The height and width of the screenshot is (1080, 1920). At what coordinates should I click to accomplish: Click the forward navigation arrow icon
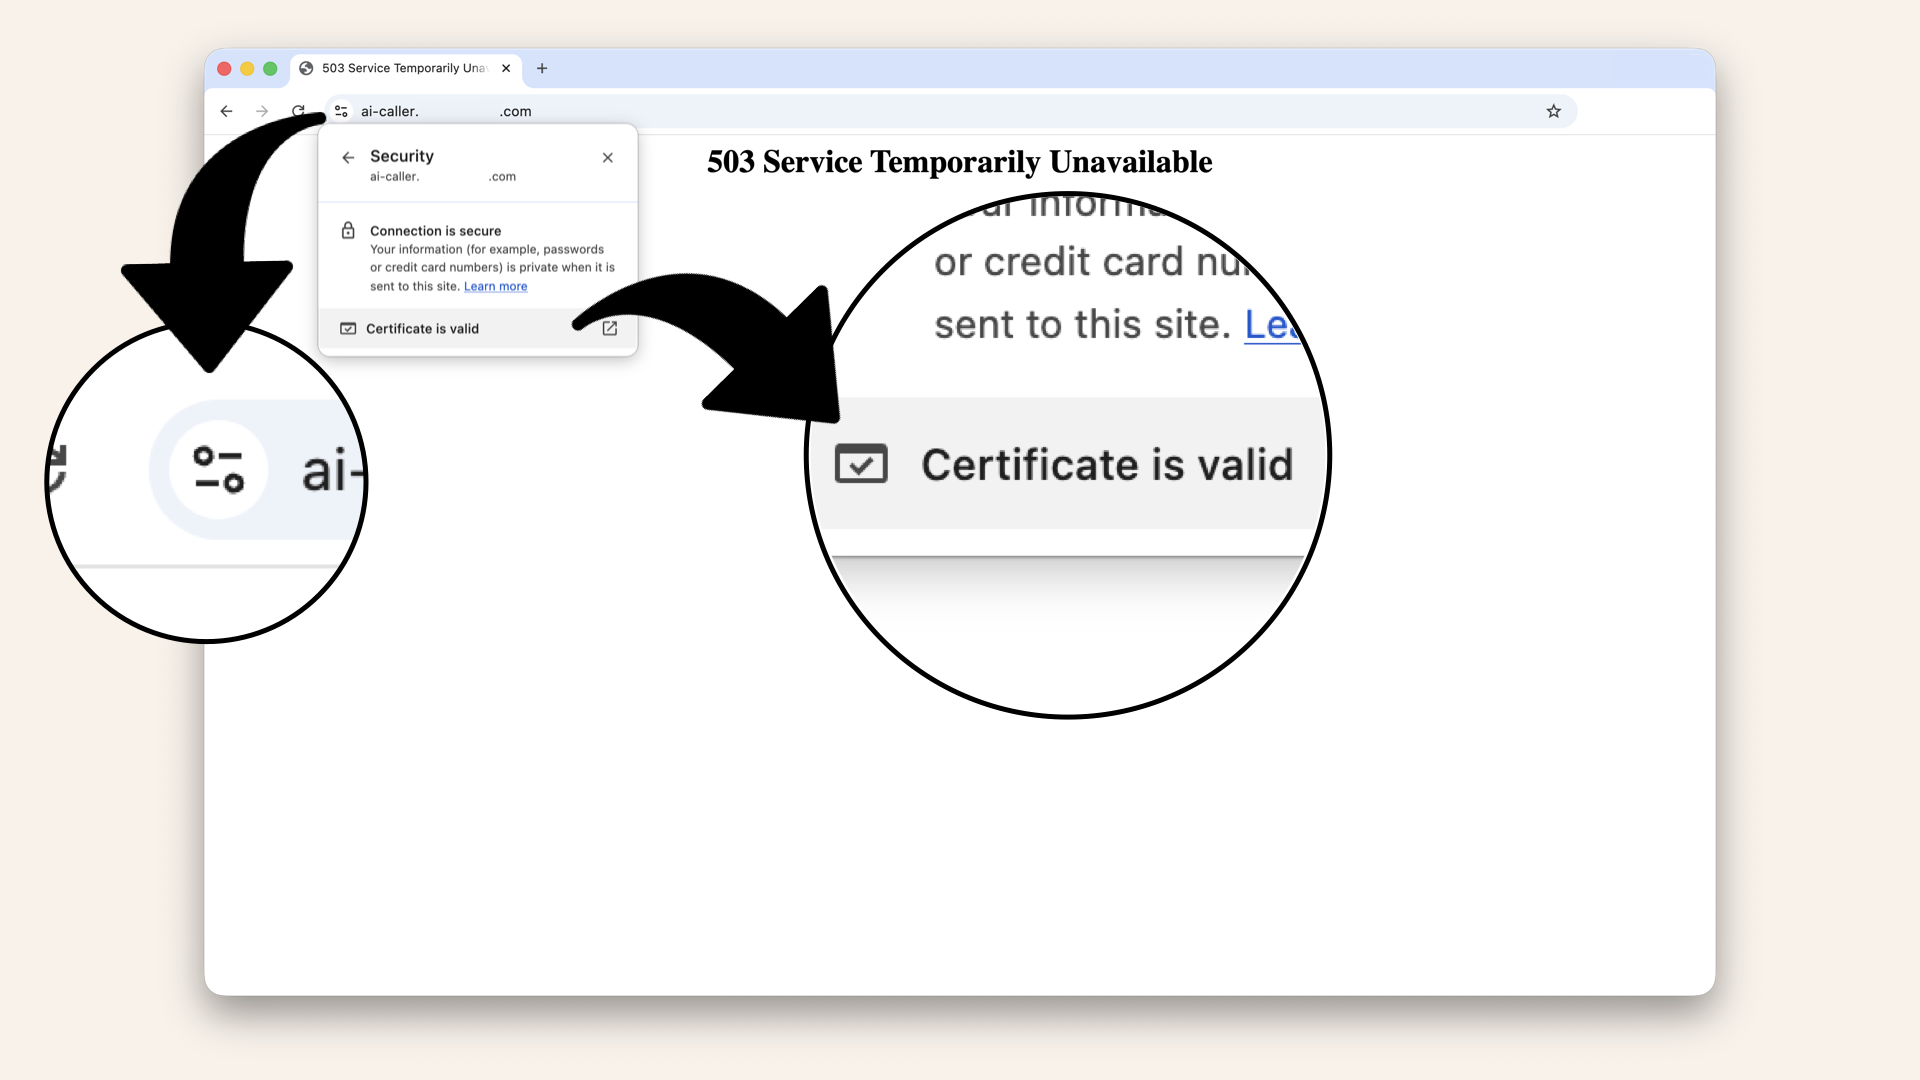tap(262, 111)
